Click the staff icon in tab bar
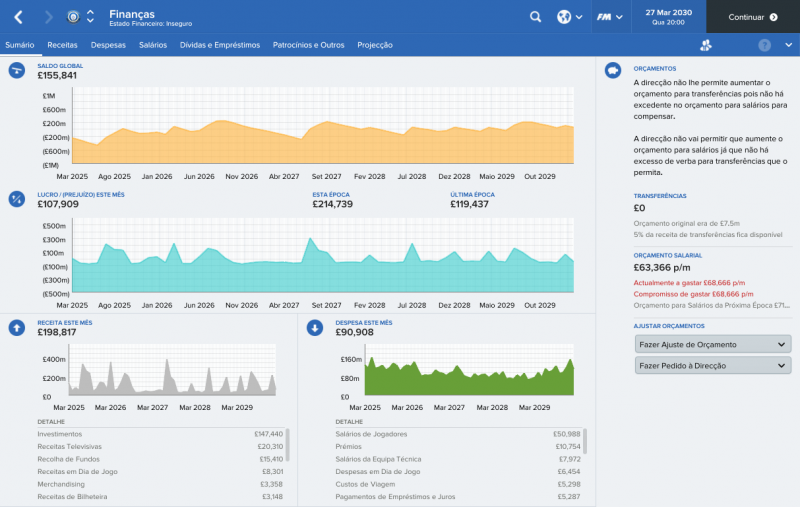The height and width of the screenshot is (507, 800). [706, 46]
